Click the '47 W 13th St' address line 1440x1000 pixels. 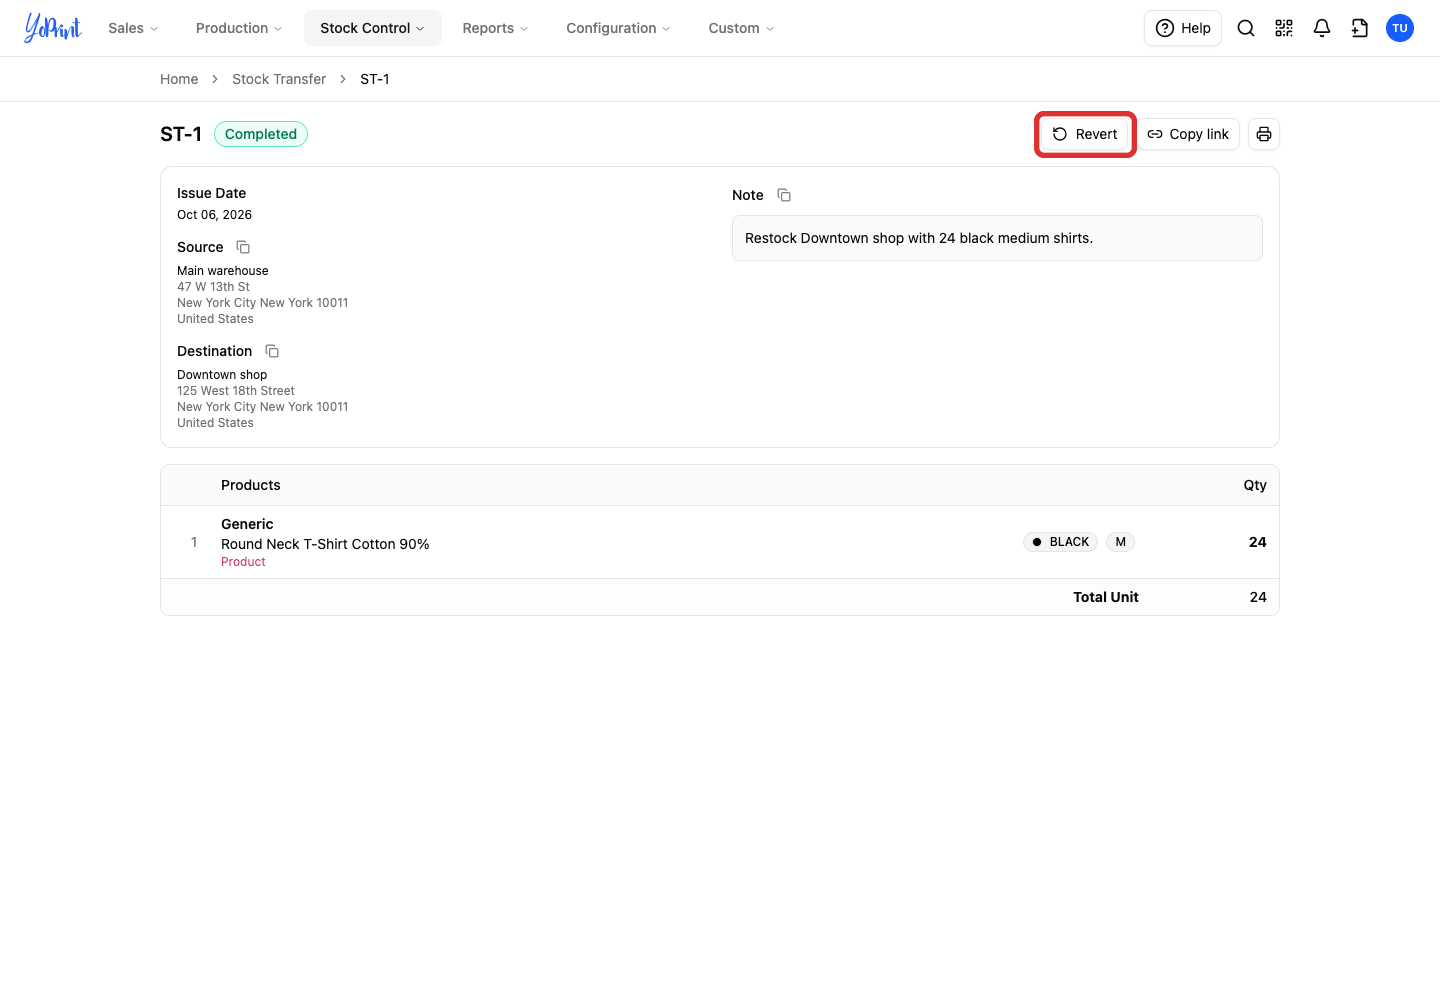click(x=213, y=287)
